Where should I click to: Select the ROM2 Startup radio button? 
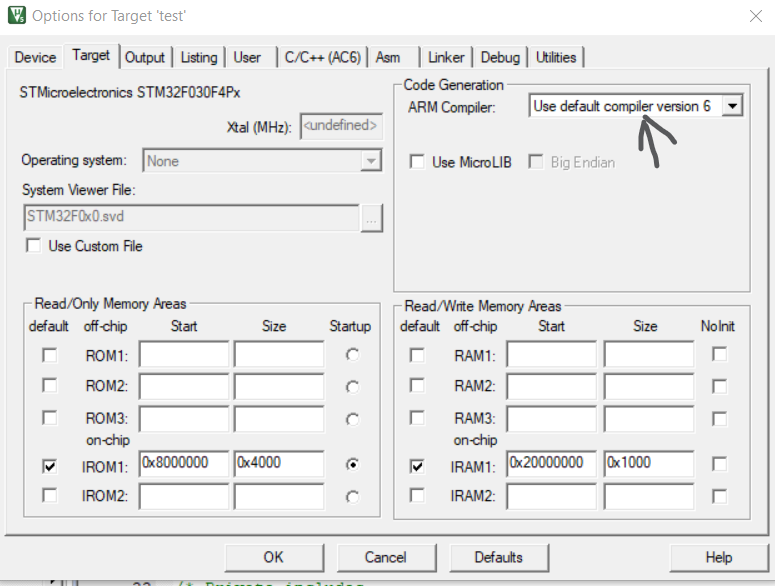[352, 387]
